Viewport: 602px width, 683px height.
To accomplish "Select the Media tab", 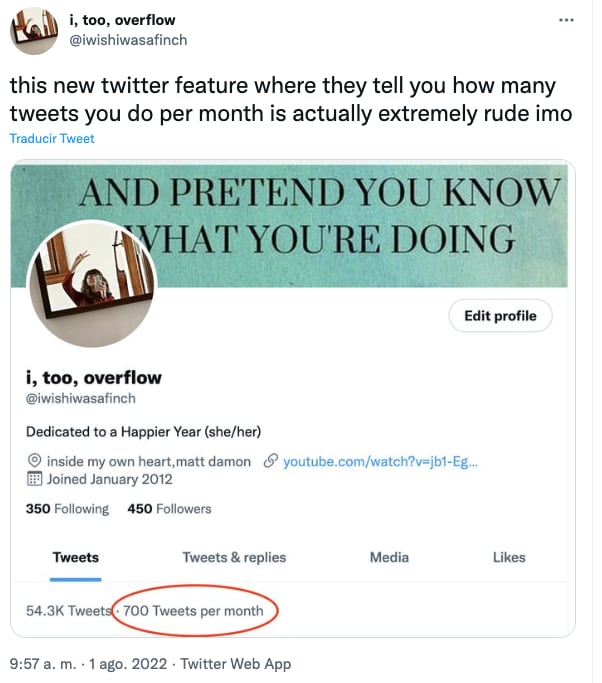I will point(389,557).
